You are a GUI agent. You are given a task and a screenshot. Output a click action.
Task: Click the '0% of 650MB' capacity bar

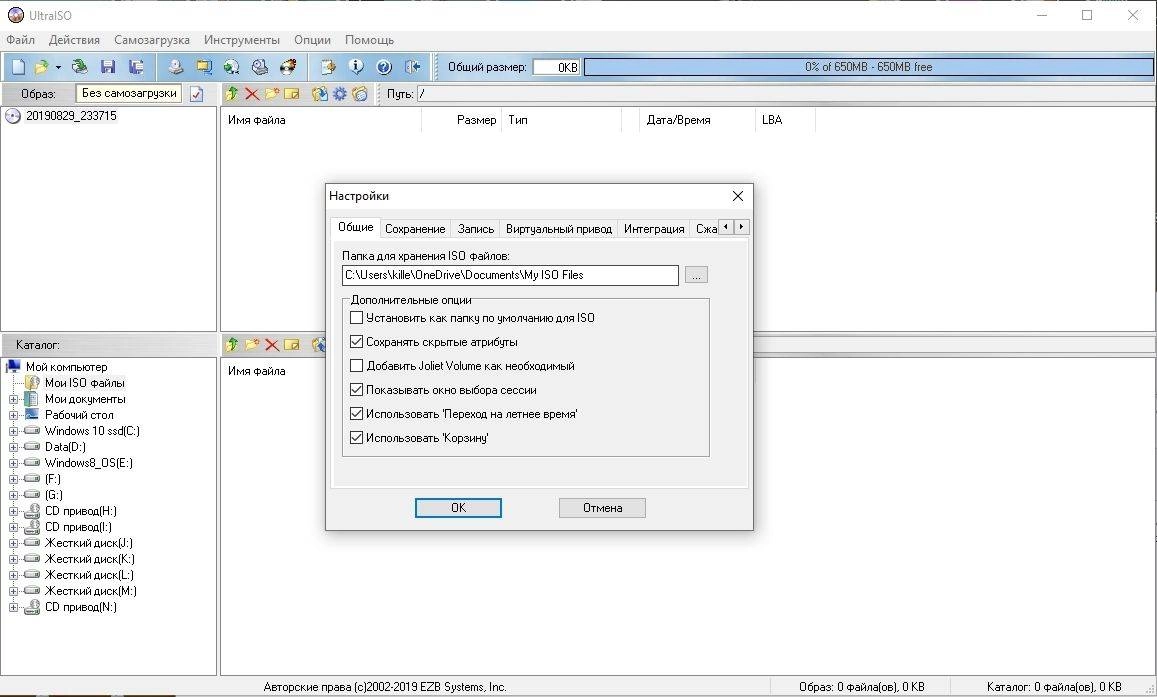coord(868,67)
